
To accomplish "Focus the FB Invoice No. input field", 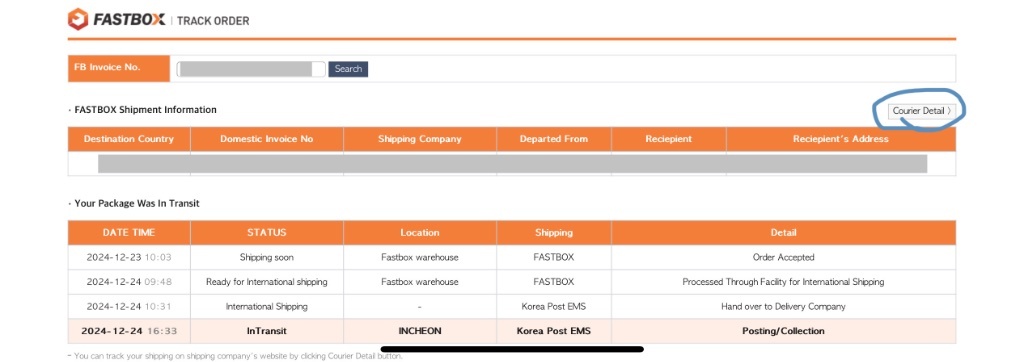I will point(251,69).
